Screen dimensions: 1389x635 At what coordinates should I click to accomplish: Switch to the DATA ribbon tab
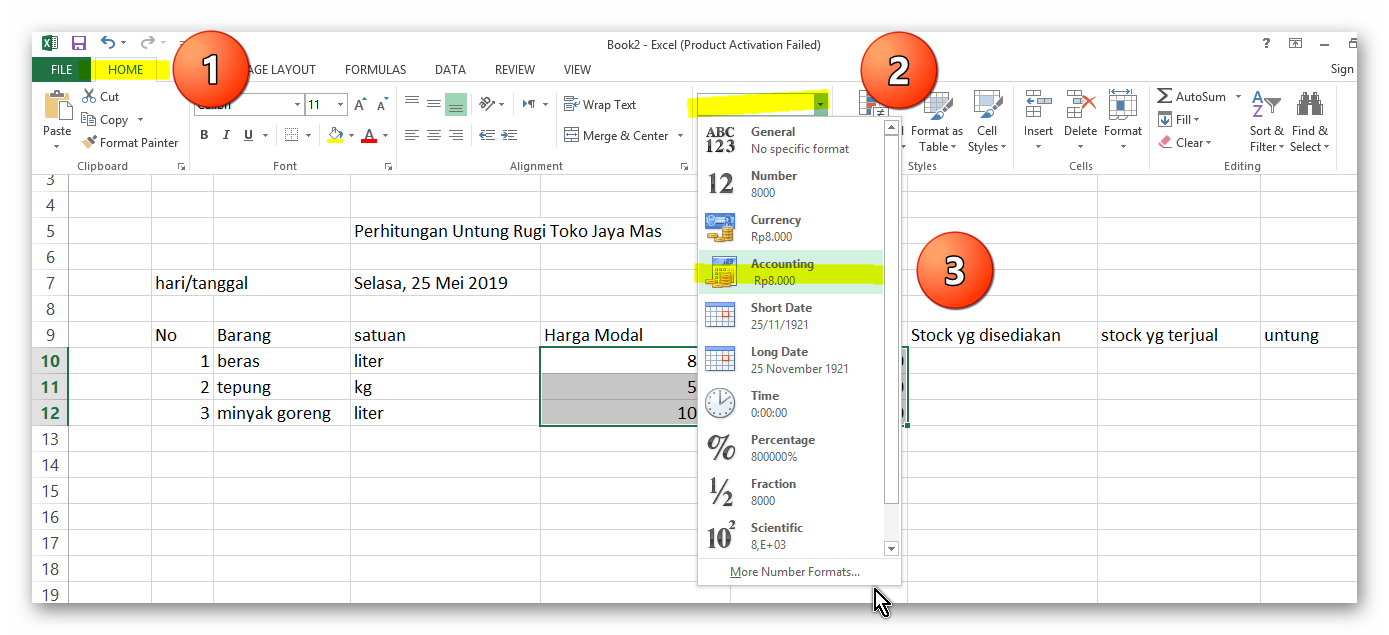click(450, 69)
